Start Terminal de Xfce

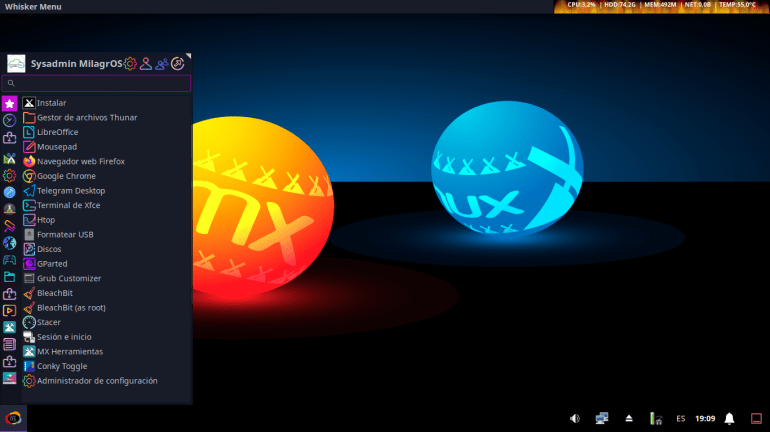[68, 205]
